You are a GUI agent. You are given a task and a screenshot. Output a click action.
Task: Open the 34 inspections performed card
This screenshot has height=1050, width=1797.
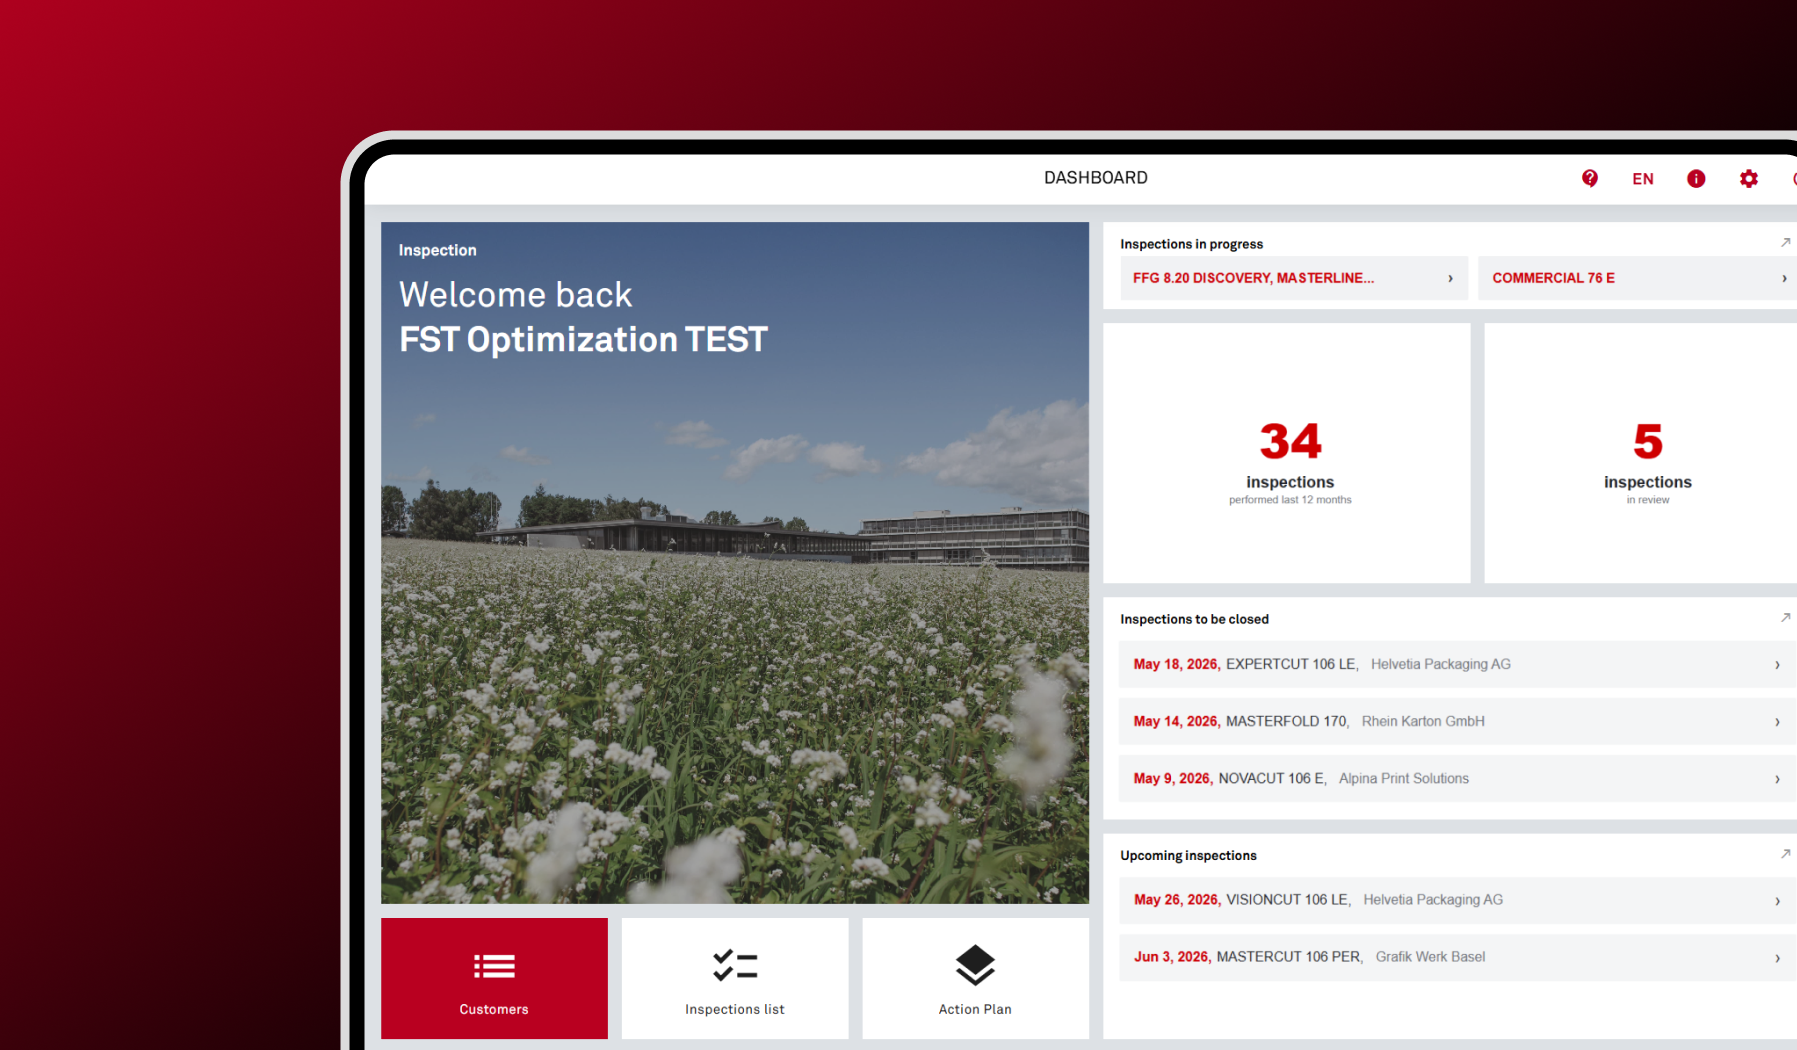[x=1287, y=453]
